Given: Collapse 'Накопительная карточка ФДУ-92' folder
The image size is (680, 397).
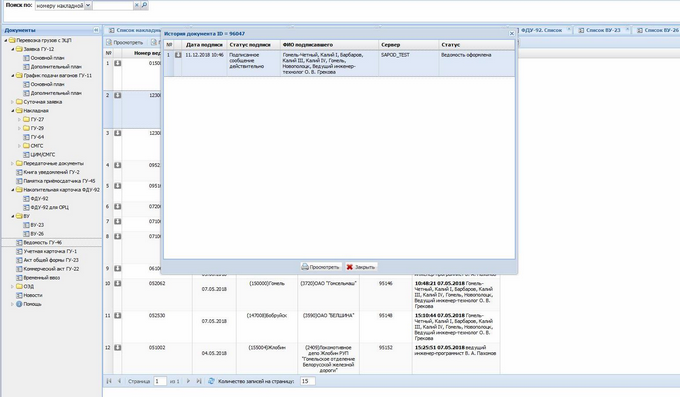Looking at the screenshot, I should [13, 190].
